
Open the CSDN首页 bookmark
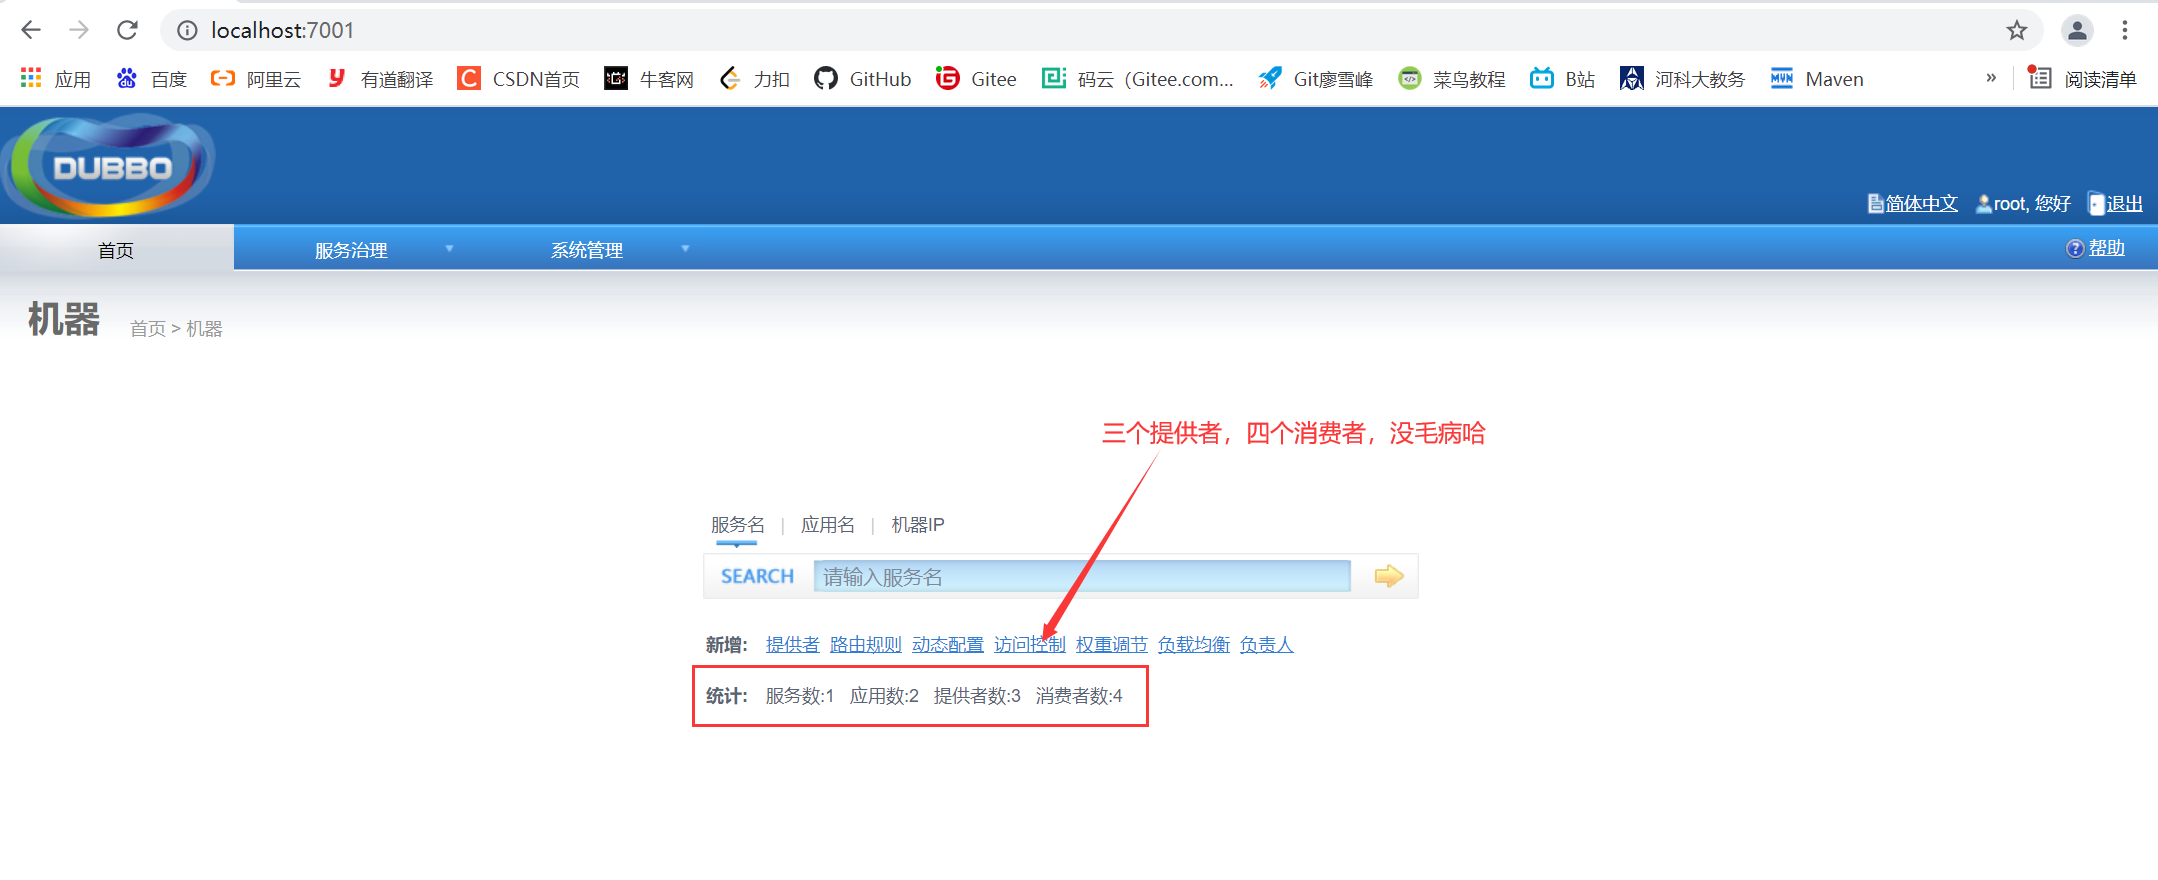click(x=518, y=78)
